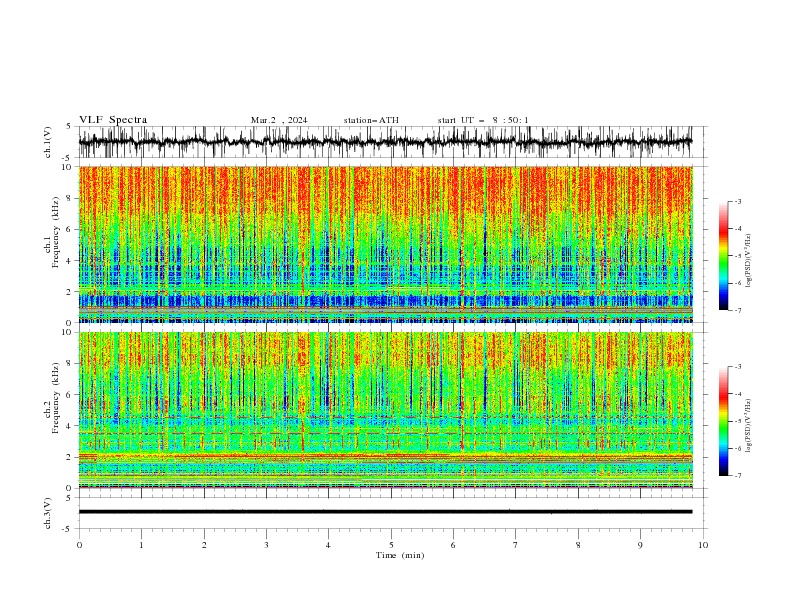Click the ch.1 time-series waveform plot
Screen dimensions: 792x612
tap(385, 142)
